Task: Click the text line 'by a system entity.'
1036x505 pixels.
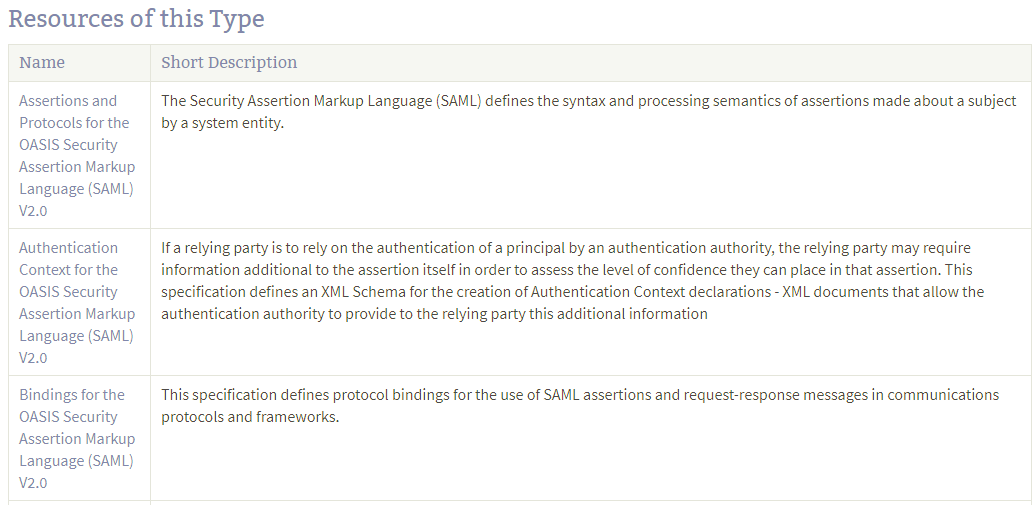Action: pyautogui.click(x=223, y=123)
